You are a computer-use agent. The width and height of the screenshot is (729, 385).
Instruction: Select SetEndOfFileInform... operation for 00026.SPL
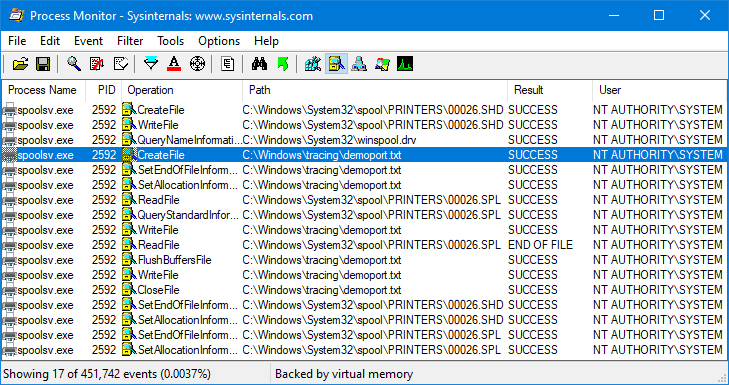[x=188, y=335]
